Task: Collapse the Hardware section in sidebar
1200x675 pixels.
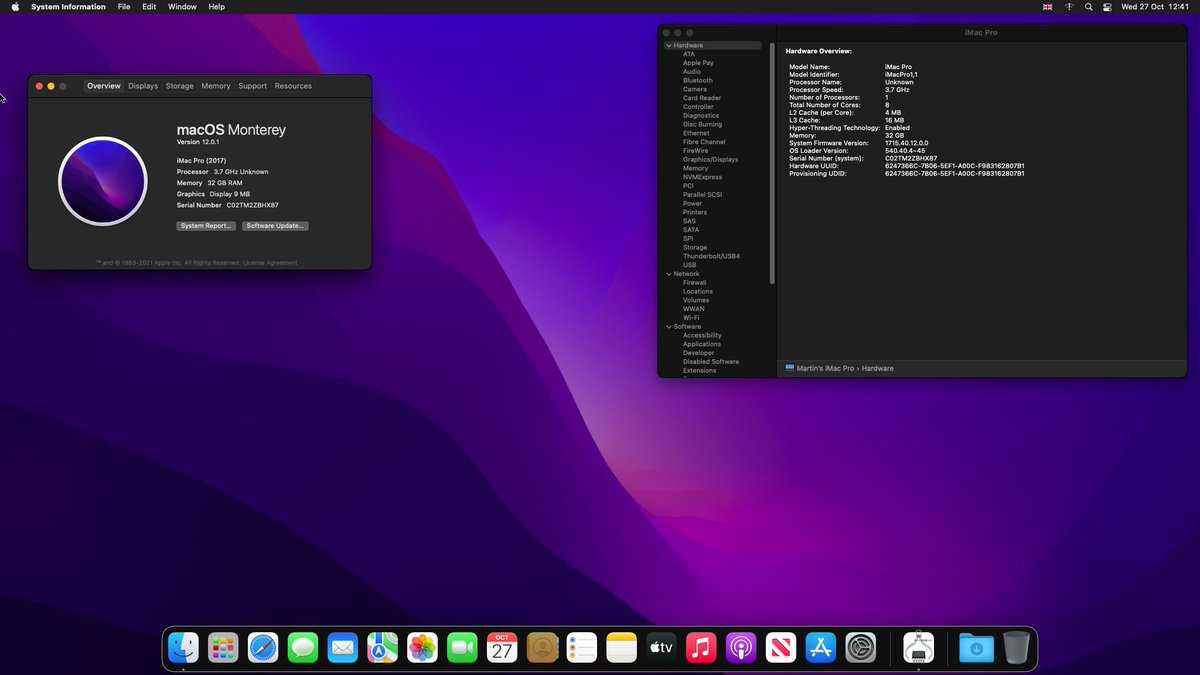Action: (669, 45)
